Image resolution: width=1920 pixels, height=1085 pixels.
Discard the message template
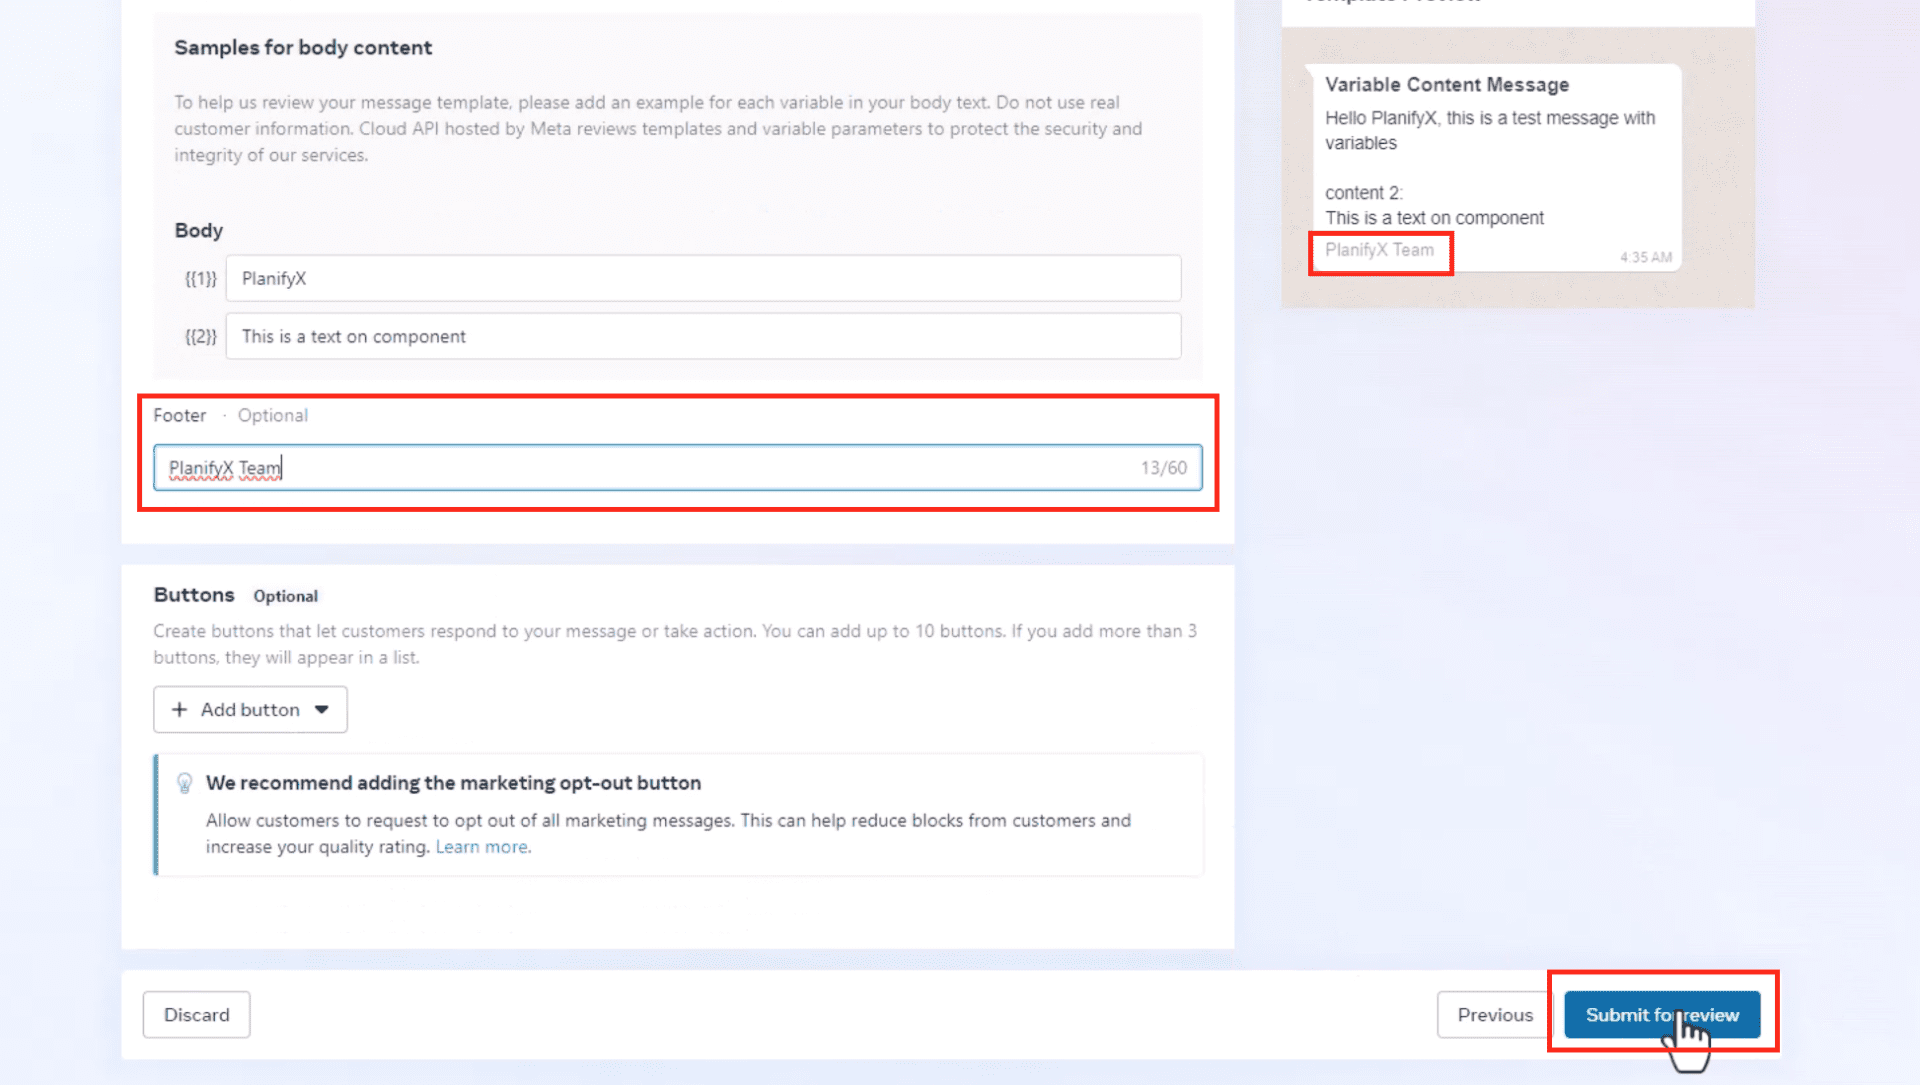click(x=196, y=1014)
